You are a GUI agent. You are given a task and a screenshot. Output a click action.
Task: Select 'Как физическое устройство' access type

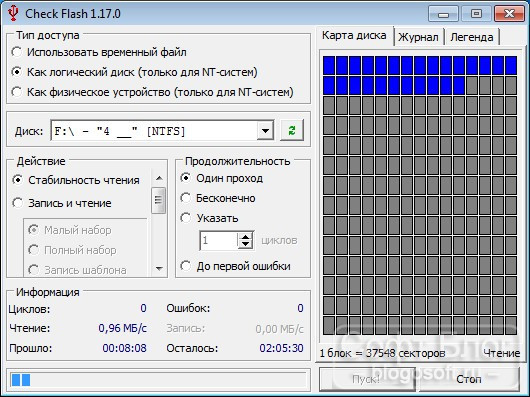click(x=152, y=92)
